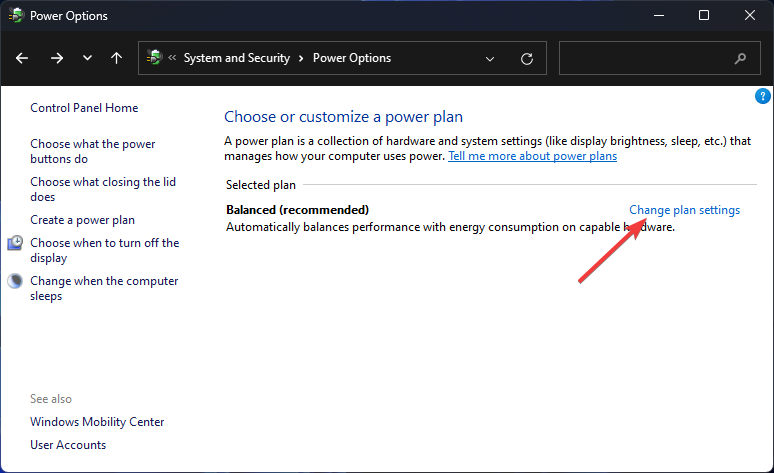Open Change when the computer sleeps
This screenshot has height=473, width=774.
[x=104, y=288]
